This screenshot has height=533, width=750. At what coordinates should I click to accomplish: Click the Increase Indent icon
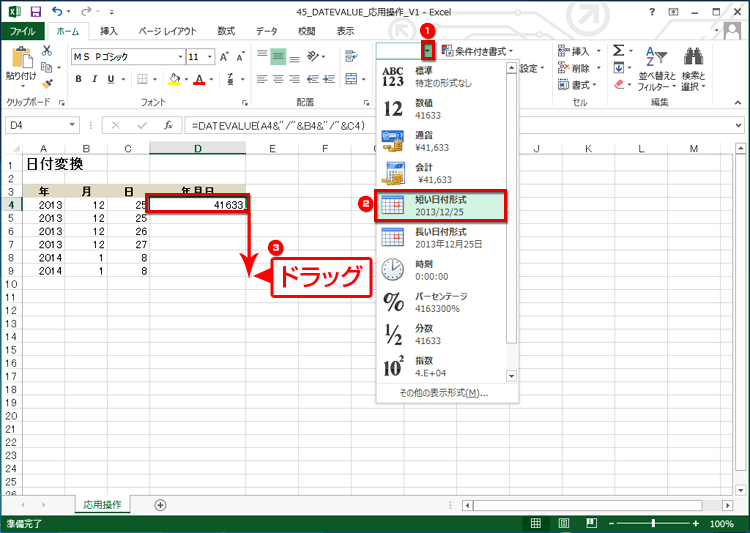(x=329, y=79)
